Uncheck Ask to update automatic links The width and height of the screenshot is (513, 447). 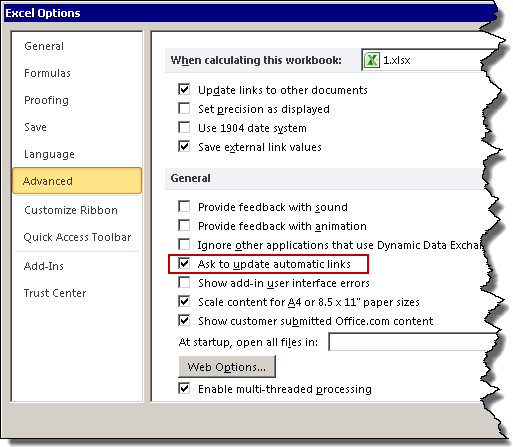(x=184, y=263)
